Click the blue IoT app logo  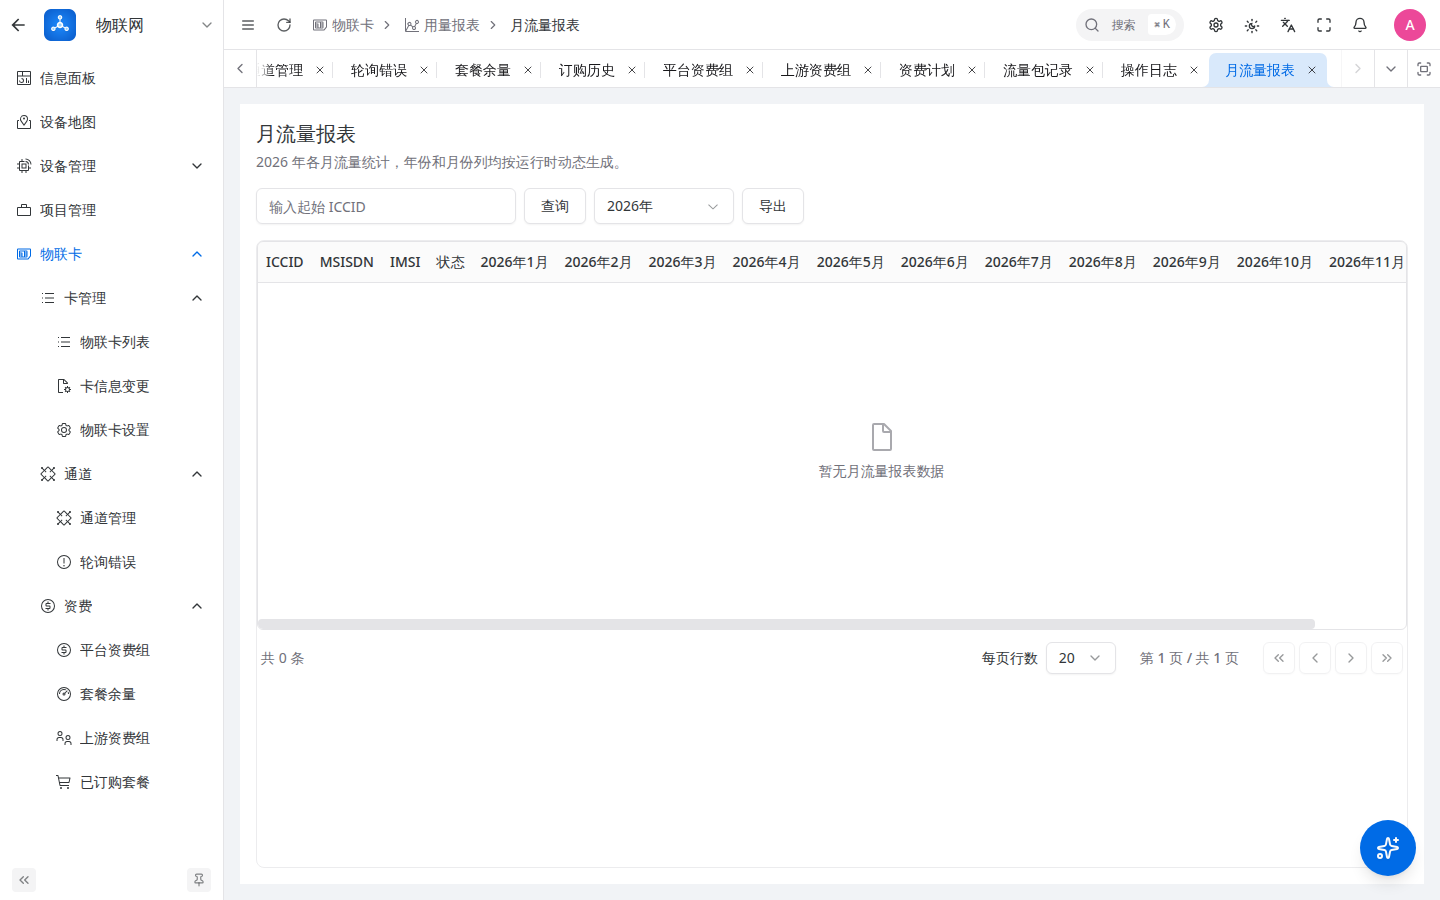pos(60,25)
